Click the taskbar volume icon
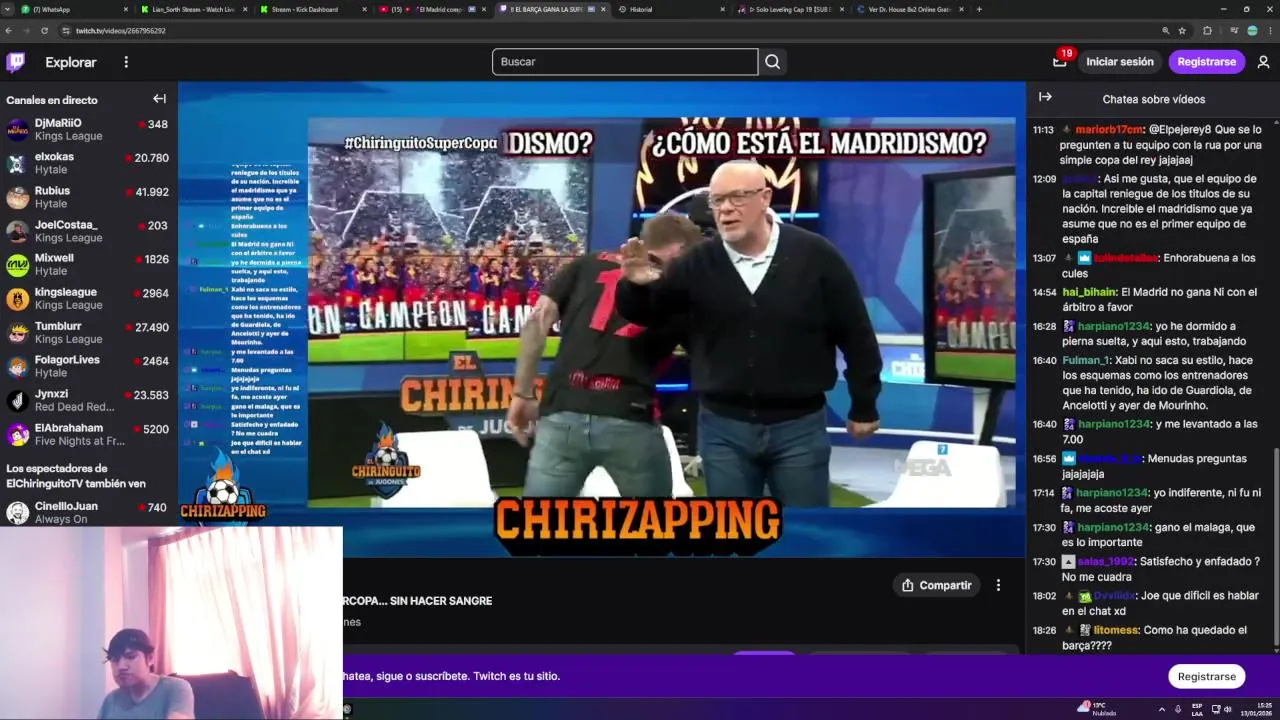 1228,708
